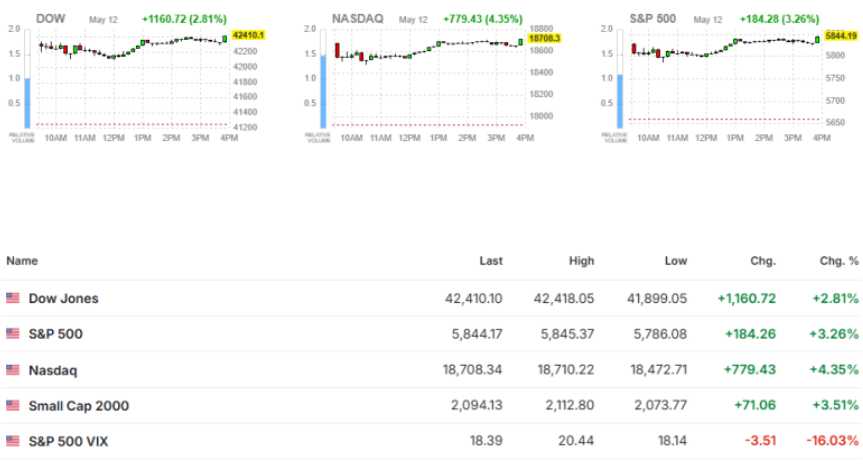Click Dow Jones last value 42,410.10

473,298
